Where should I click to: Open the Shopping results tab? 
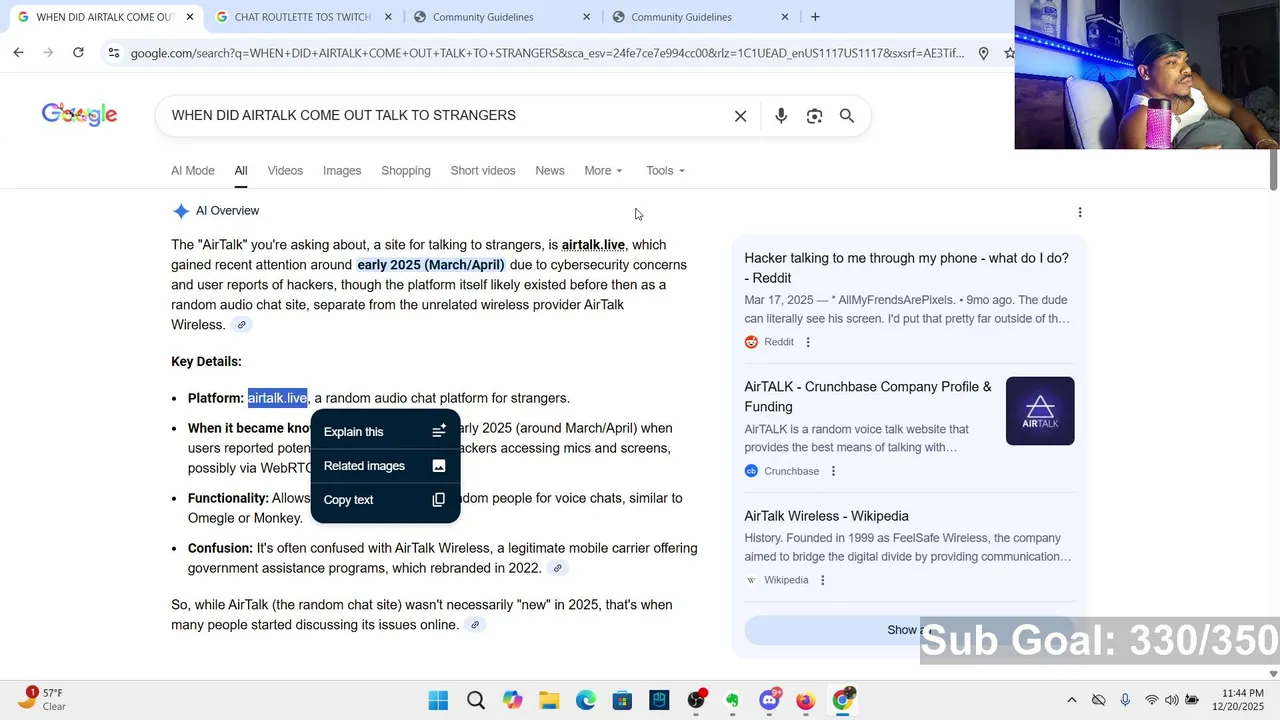click(406, 171)
